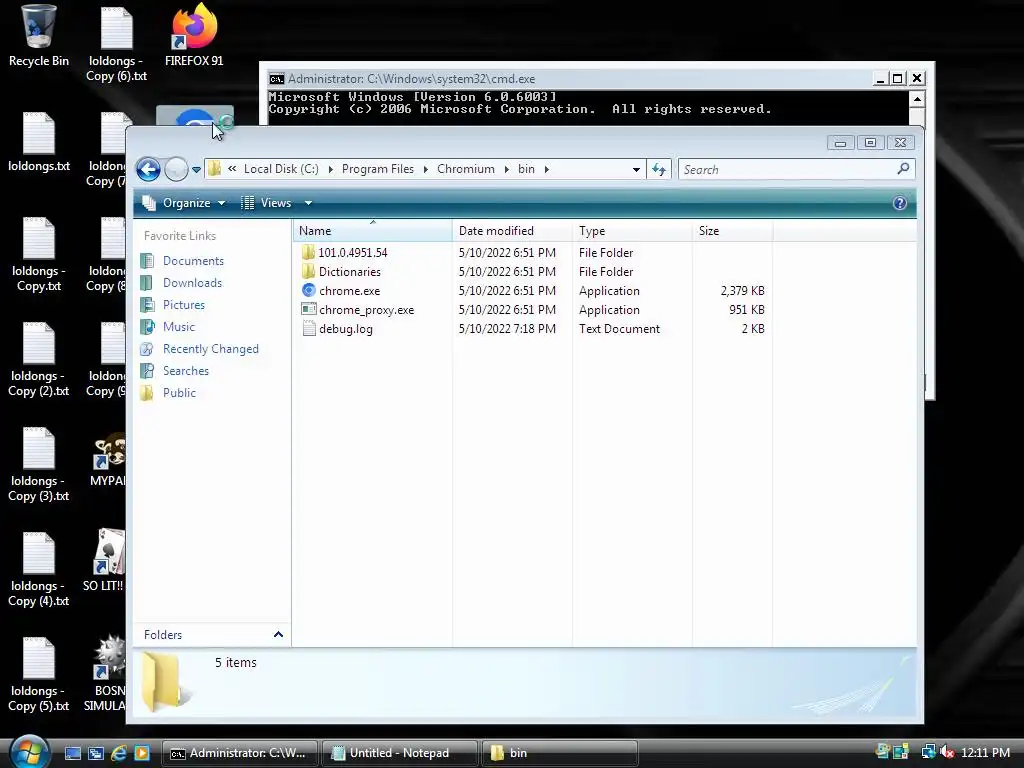
Task: Click the cmd window title bar icon
Action: (x=277, y=79)
